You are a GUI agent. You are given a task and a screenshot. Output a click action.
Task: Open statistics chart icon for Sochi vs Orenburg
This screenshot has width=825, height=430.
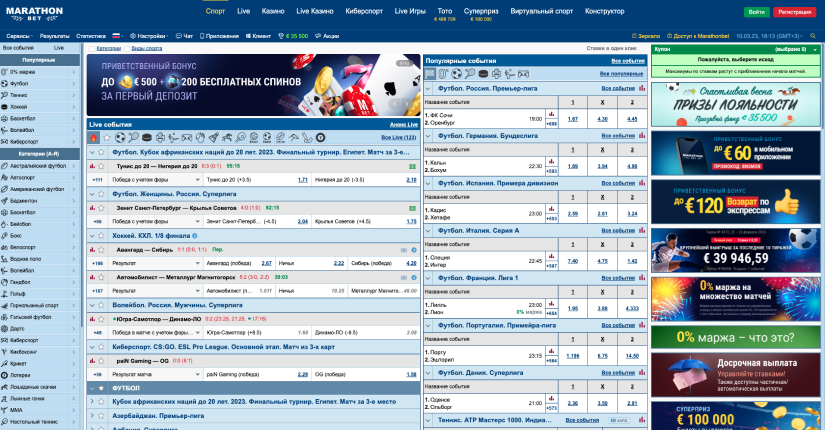tap(550, 114)
